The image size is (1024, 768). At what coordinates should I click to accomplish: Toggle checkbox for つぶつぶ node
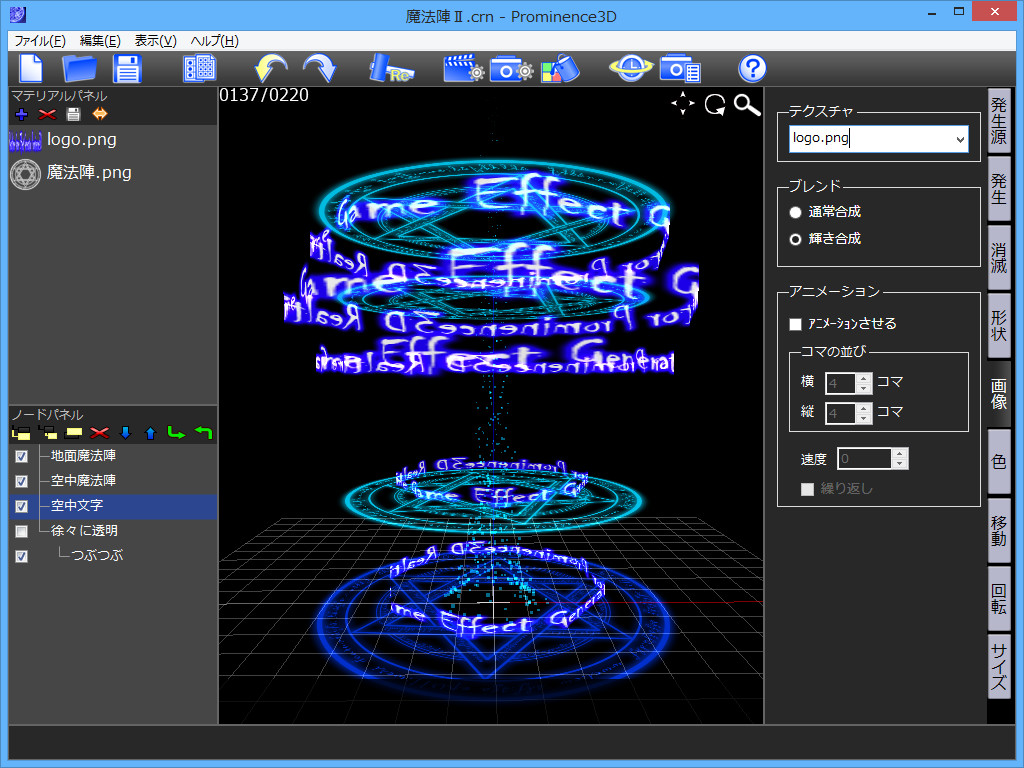pos(22,556)
